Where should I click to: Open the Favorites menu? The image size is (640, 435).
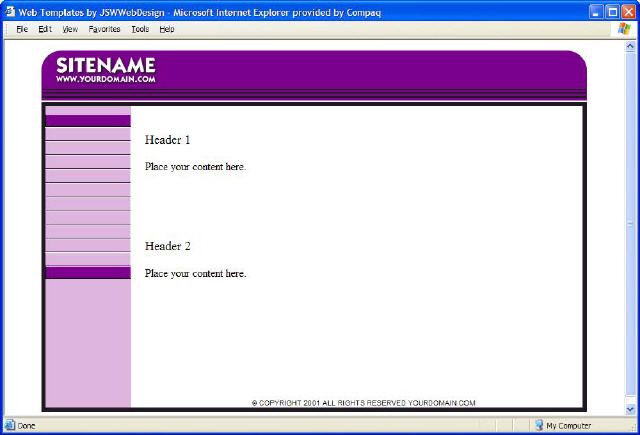pyautogui.click(x=104, y=29)
